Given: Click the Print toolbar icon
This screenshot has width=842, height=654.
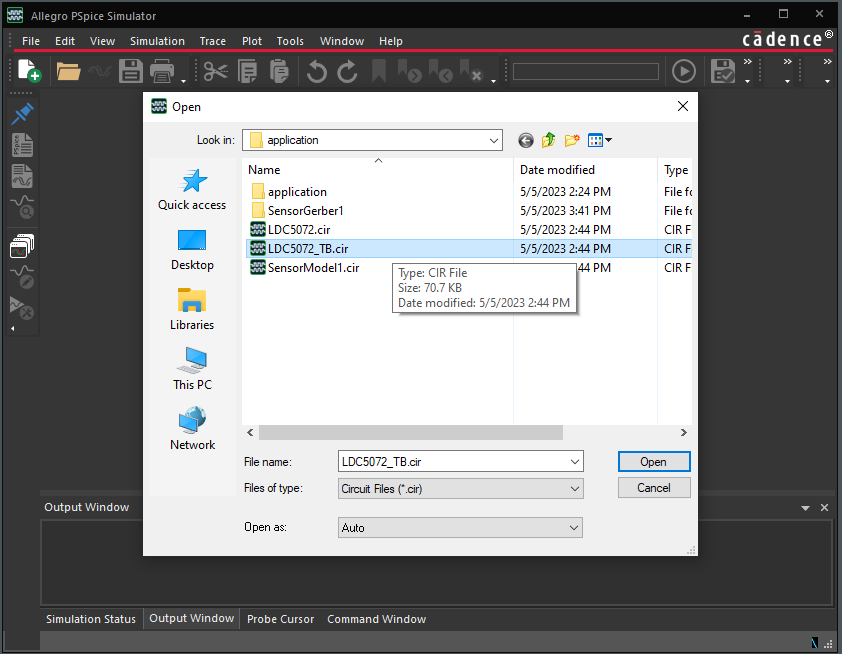Looking at the screenshot, I should point(160,70).
